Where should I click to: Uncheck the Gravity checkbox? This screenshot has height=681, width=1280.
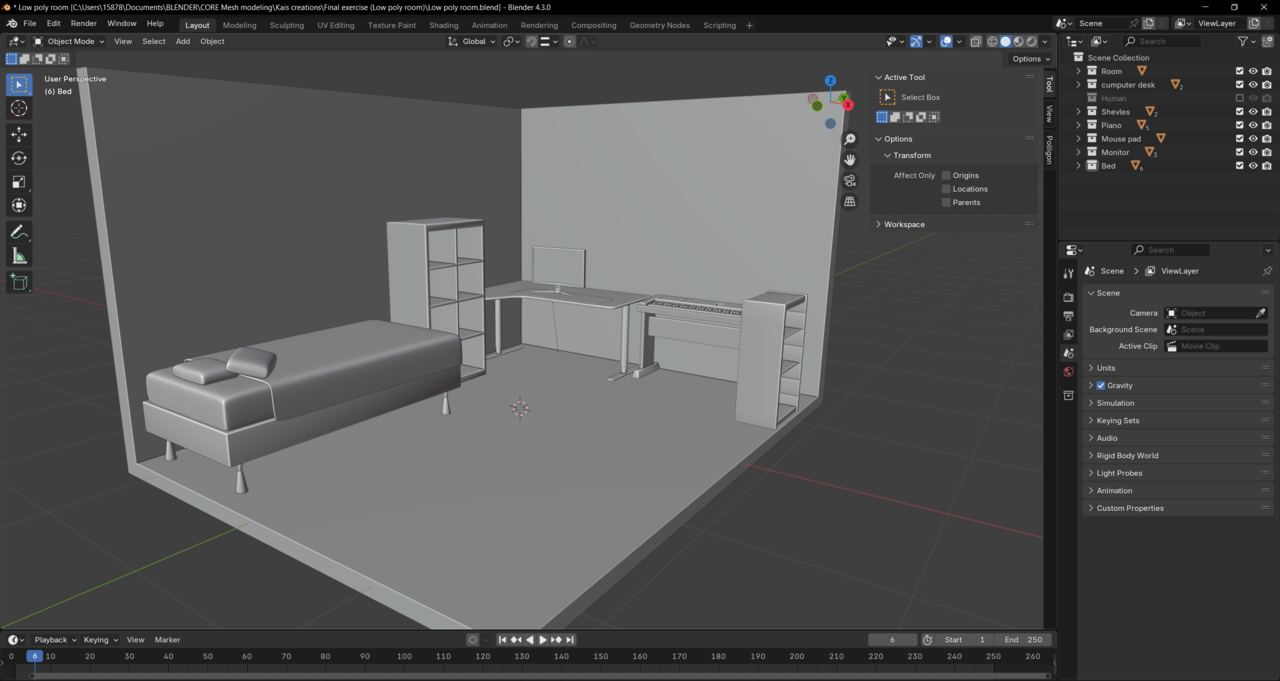pos(1101,386)
